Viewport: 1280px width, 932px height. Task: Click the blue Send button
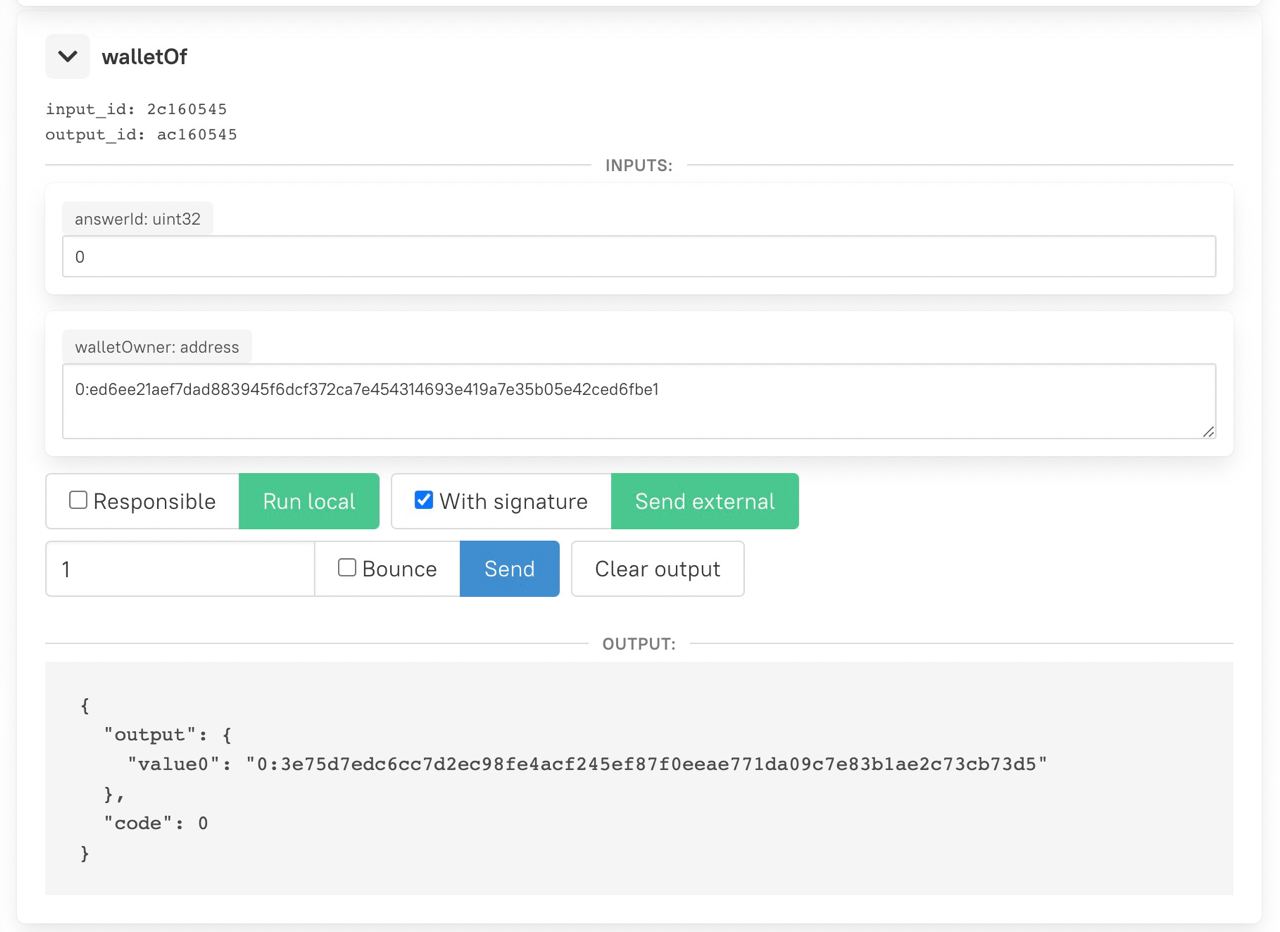(509, 569)
